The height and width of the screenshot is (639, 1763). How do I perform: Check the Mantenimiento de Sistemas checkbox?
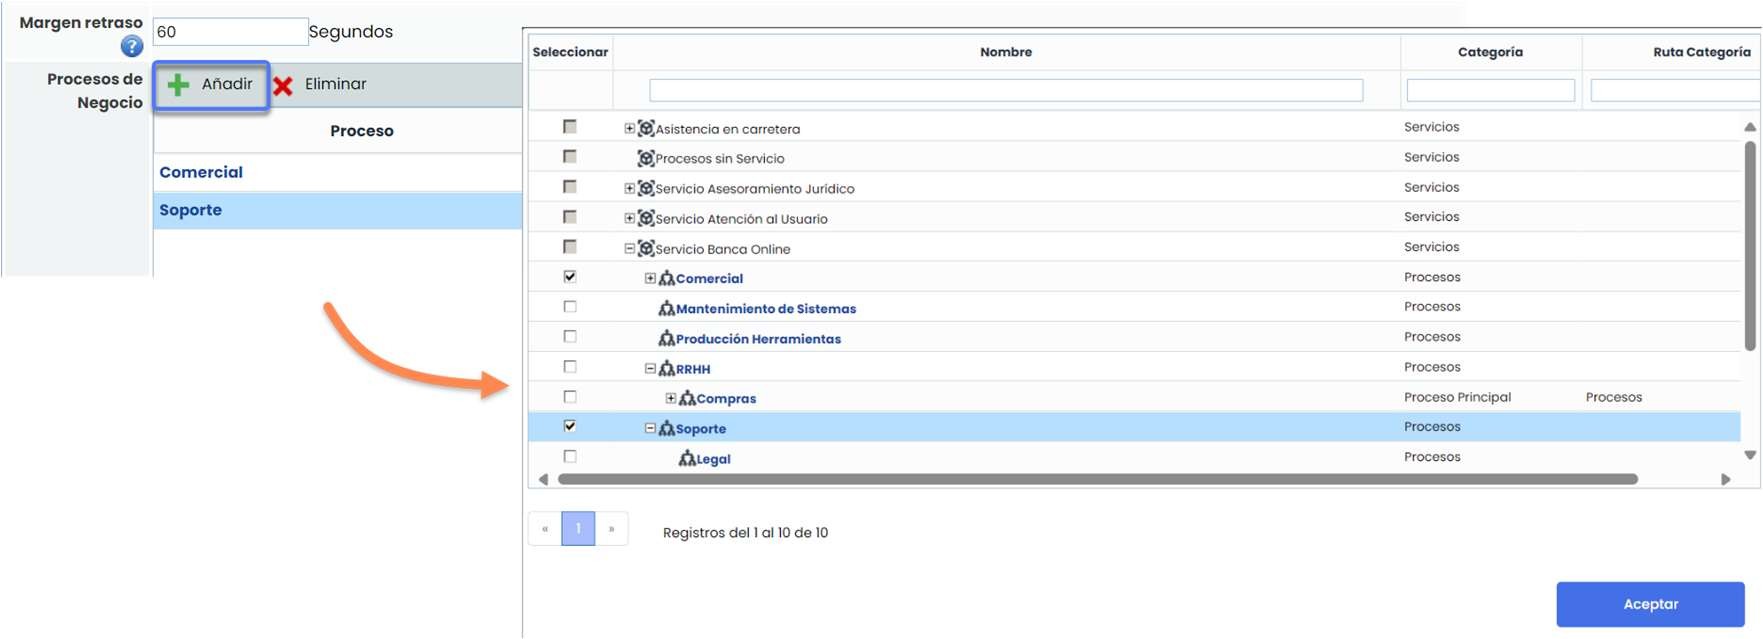click(x=570, y=307)
